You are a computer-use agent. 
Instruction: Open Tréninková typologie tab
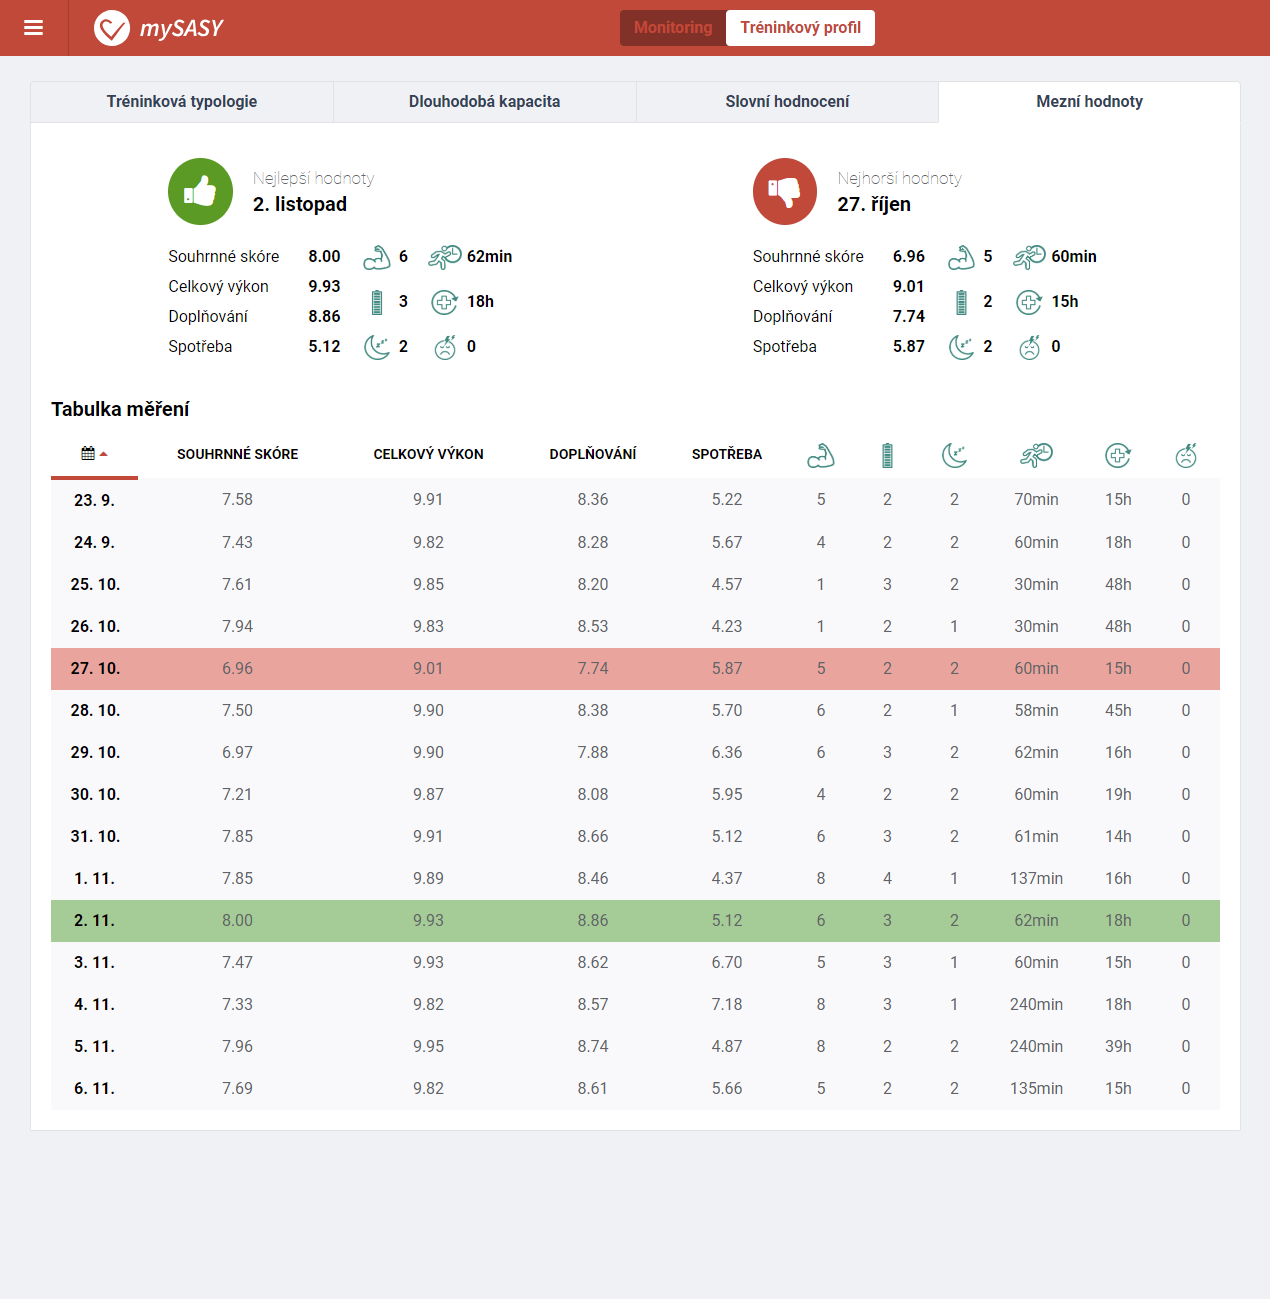tap(182, 102)
